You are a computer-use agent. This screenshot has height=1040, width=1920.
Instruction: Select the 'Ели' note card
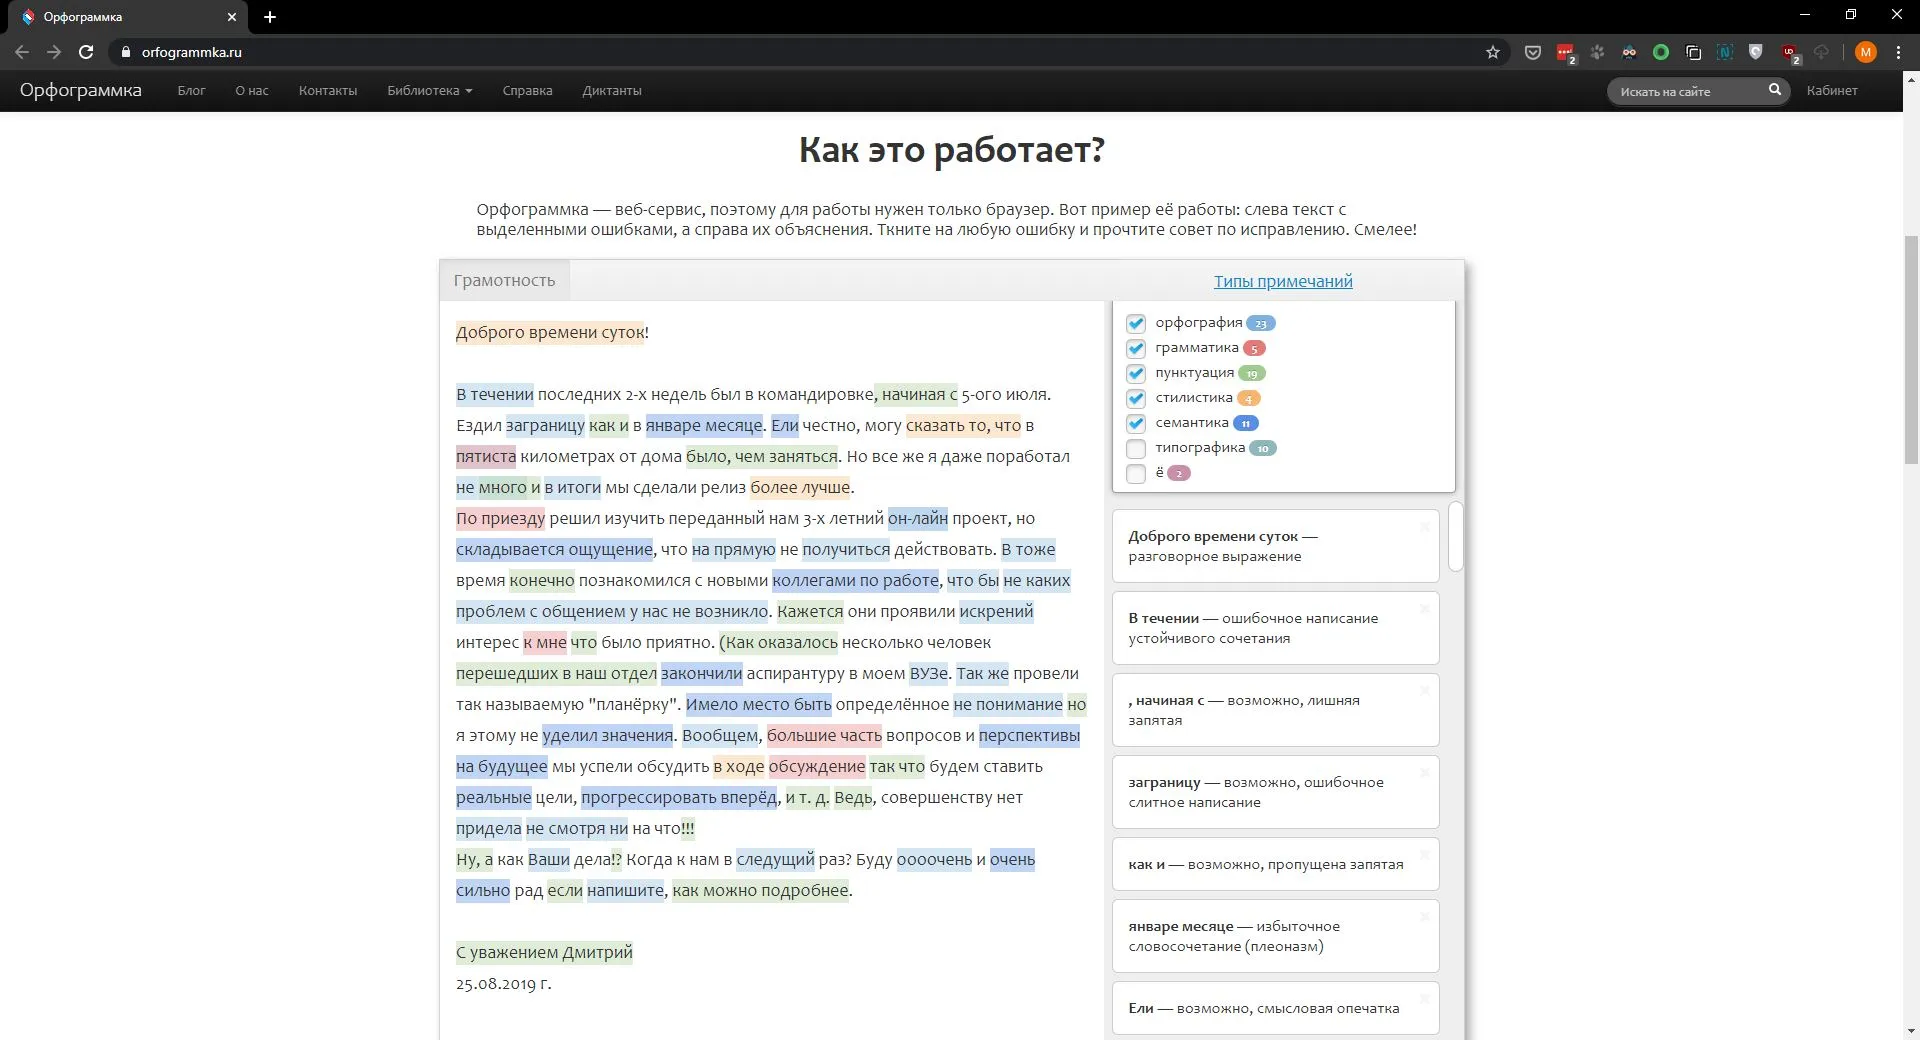click(x=1275, y=1008)
